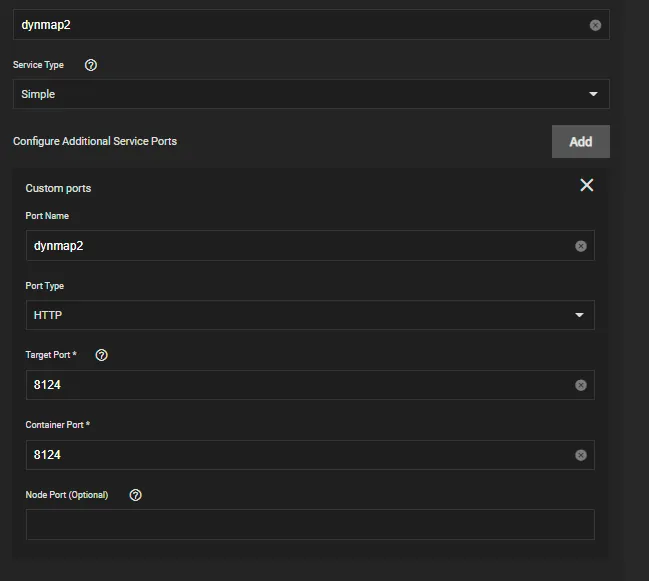Clear the Container Port value

pyautogui.click(x=580, y=455)
